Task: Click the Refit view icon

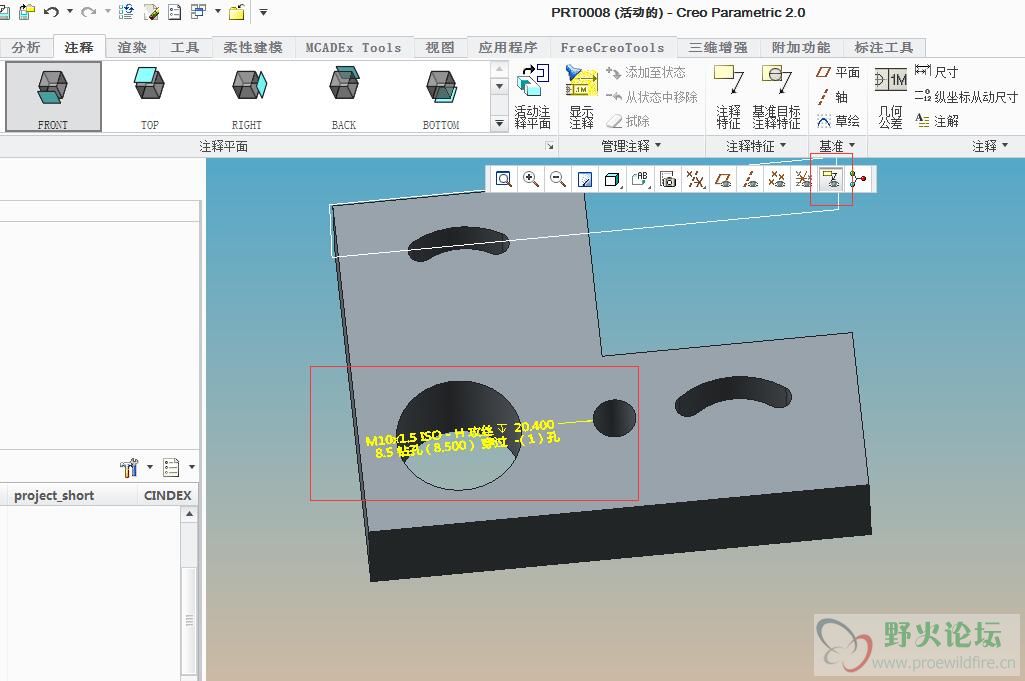Action: click(503, 179)
